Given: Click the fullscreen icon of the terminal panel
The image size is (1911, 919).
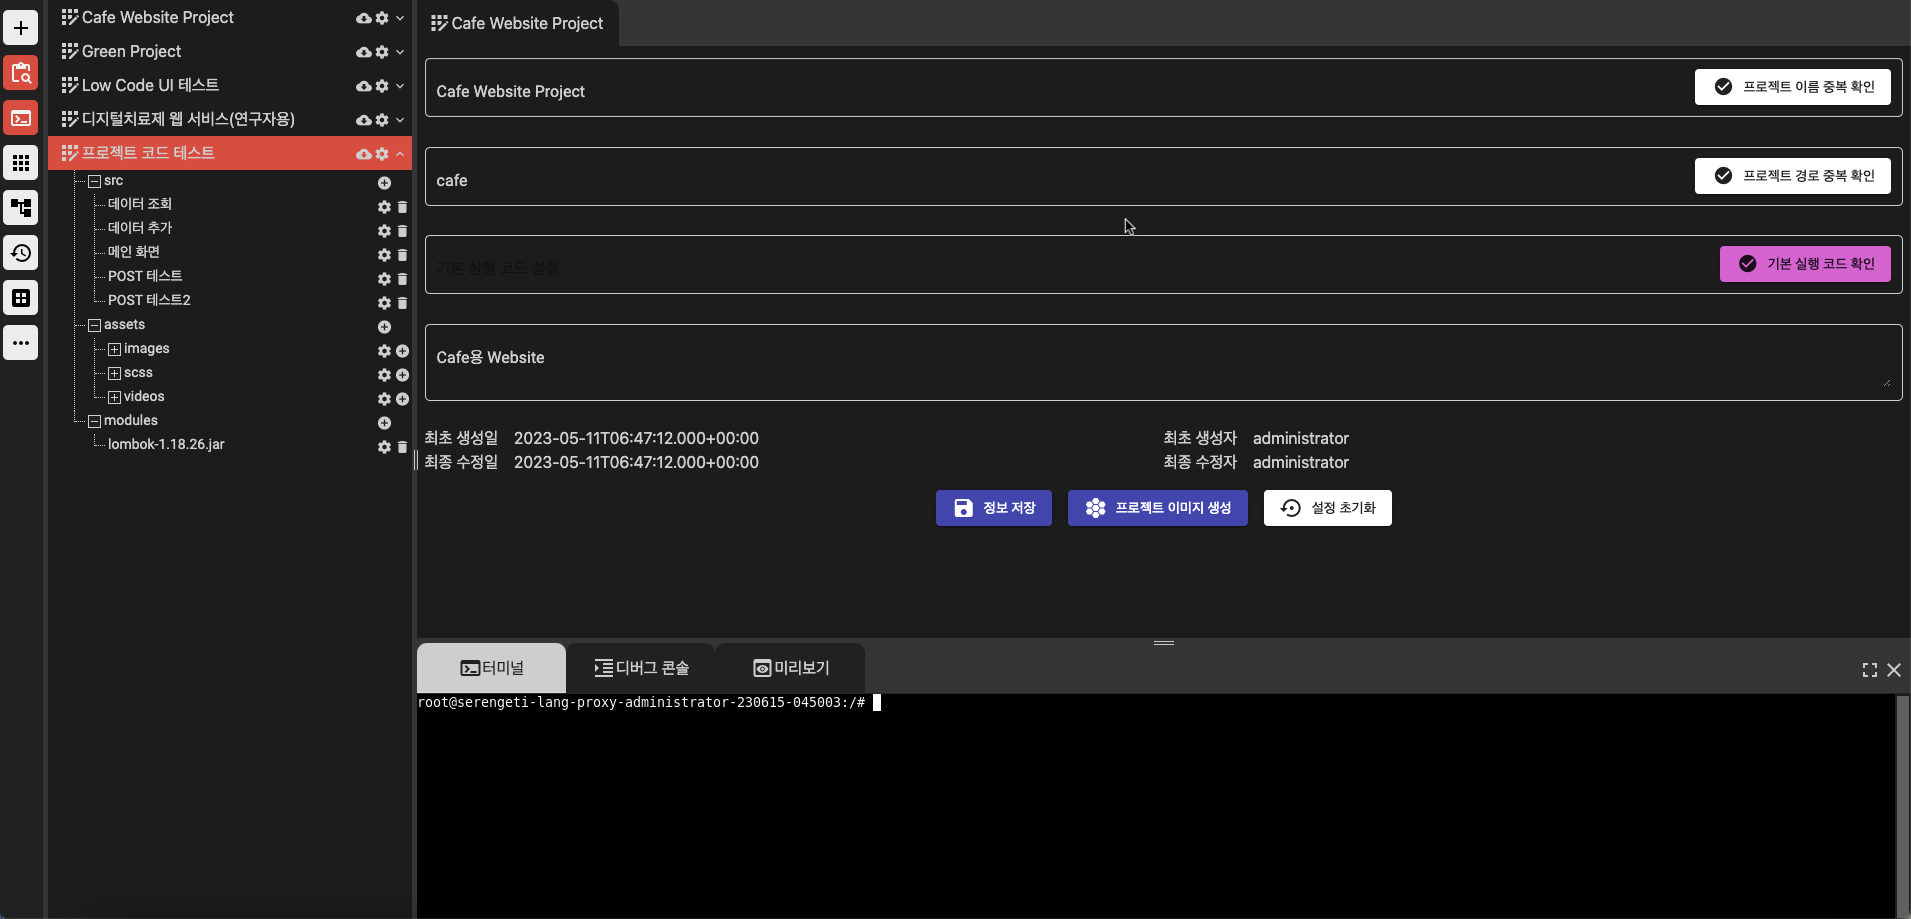Looking at the screenshot, I should click(1869, 670).
